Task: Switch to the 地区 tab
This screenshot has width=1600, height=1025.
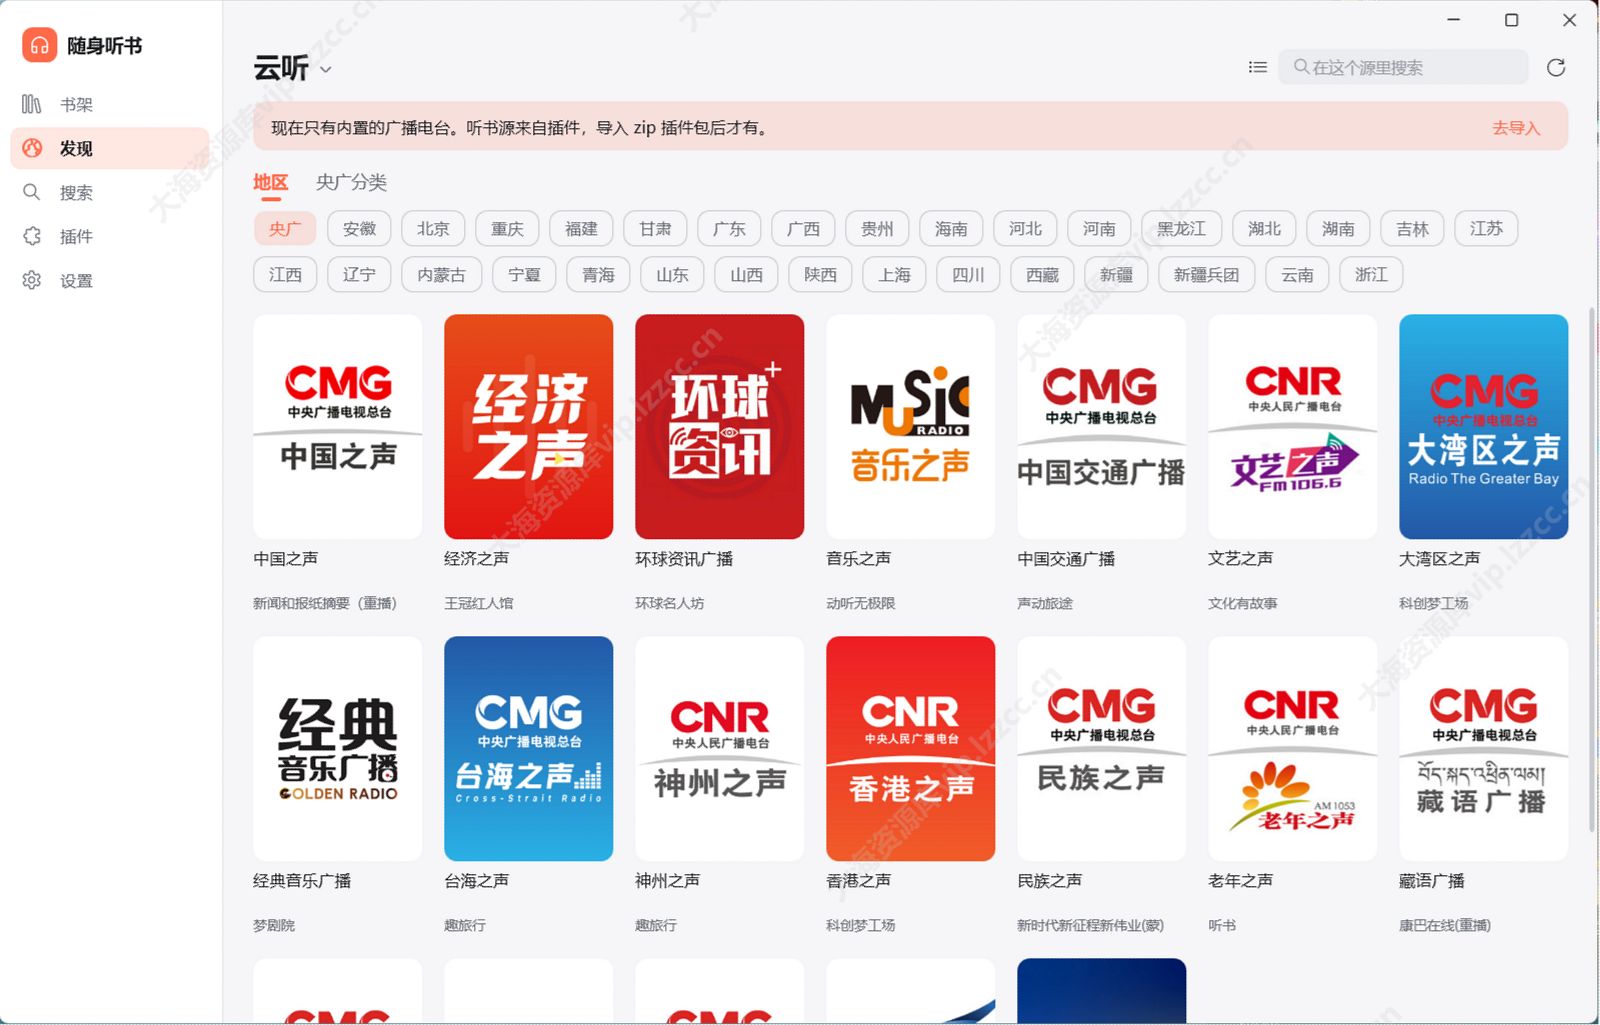Action: (x=270, y=182)
